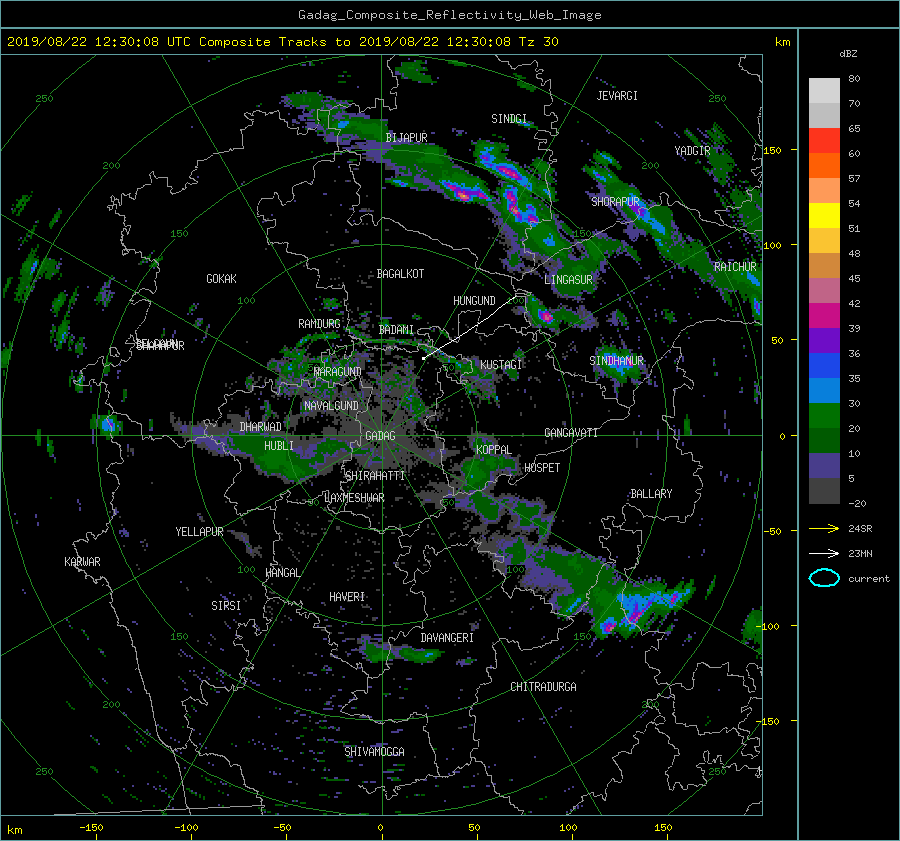
Task: Click the GADAG radar center label
Action: (380, 436)
